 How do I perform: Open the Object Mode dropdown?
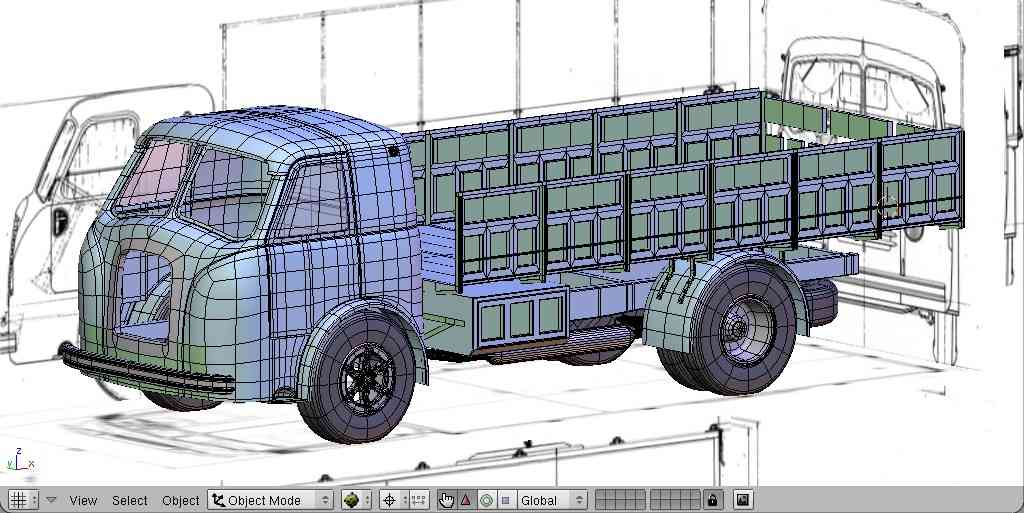point(270,501)
